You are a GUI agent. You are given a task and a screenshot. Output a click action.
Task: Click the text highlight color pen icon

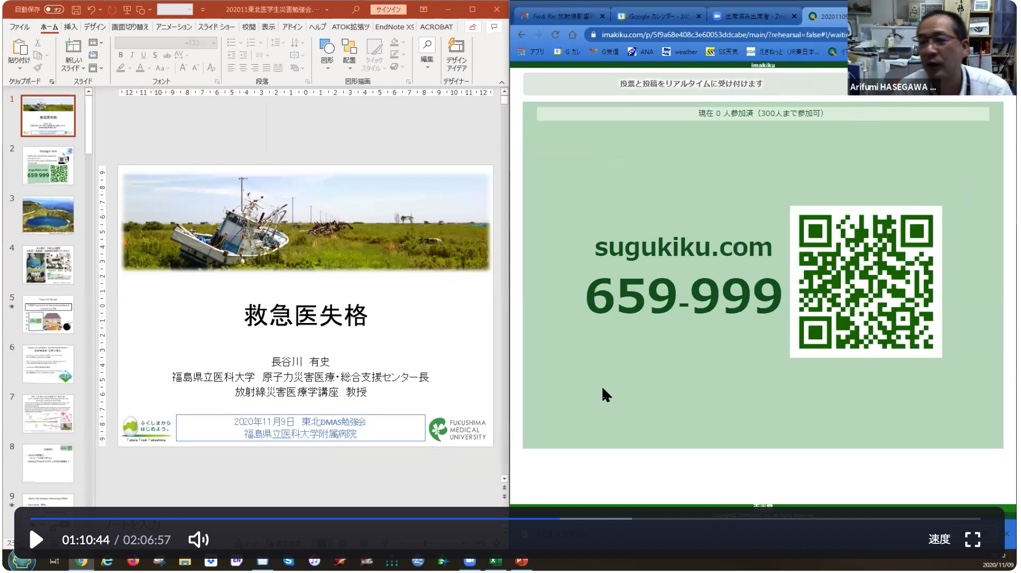121,68
